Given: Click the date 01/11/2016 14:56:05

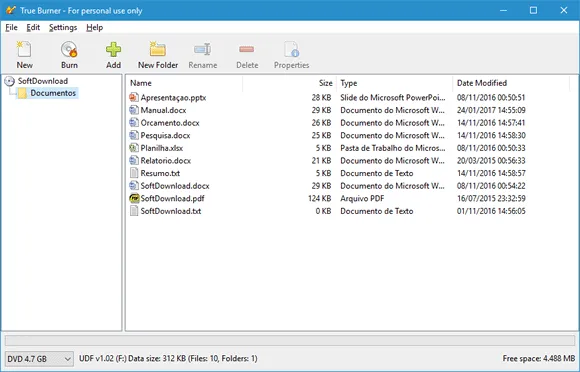Looking at the screenshot, I should coord(491,211).
